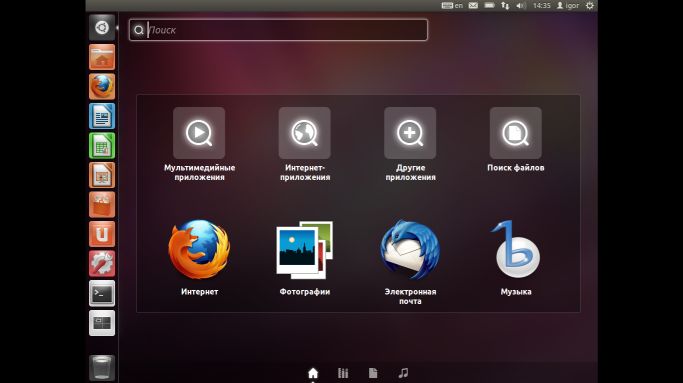The image size is (683, 383).
Task: Switch to the Music lens tab
Action: (x=403, y=373)
